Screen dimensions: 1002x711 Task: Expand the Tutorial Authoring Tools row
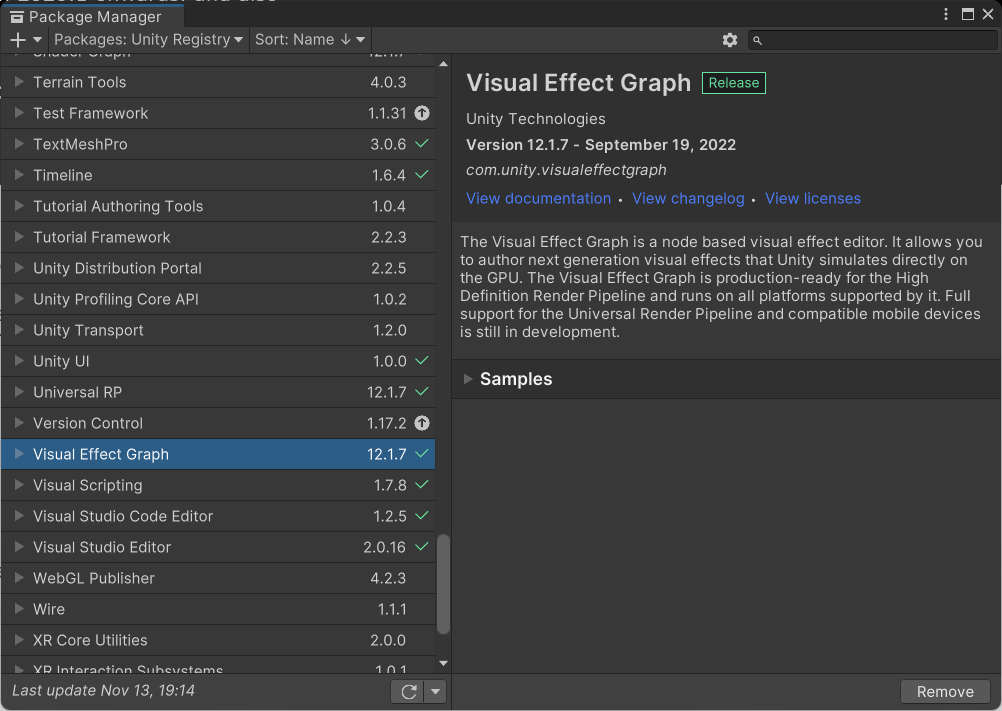pos(19,206)
